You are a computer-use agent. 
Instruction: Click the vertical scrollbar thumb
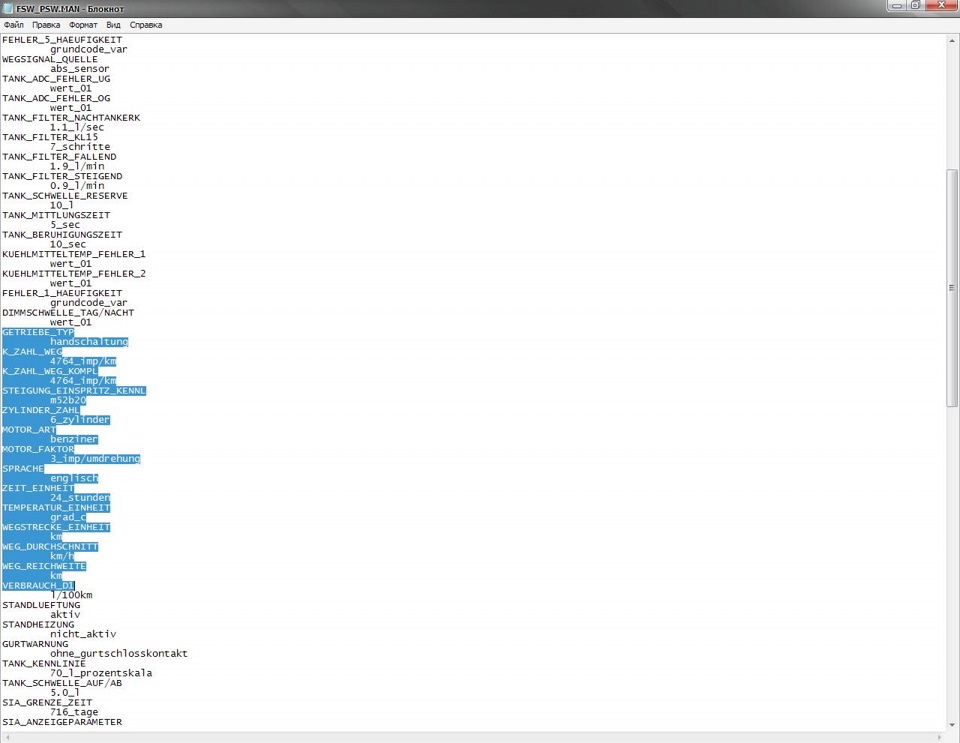tap(951, 288)
